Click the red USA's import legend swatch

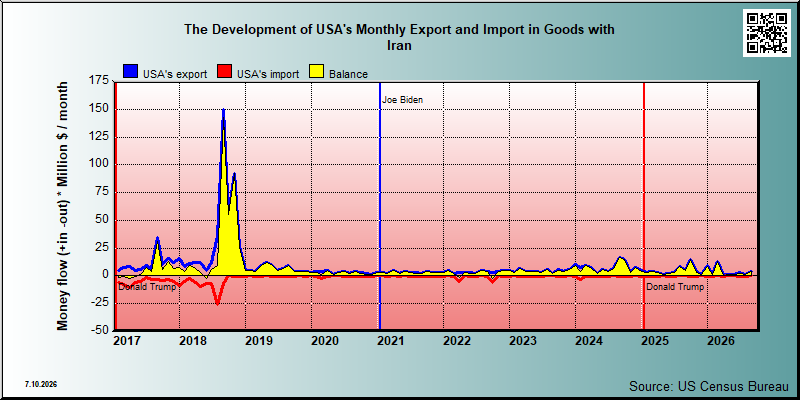(x=226, y=72)
